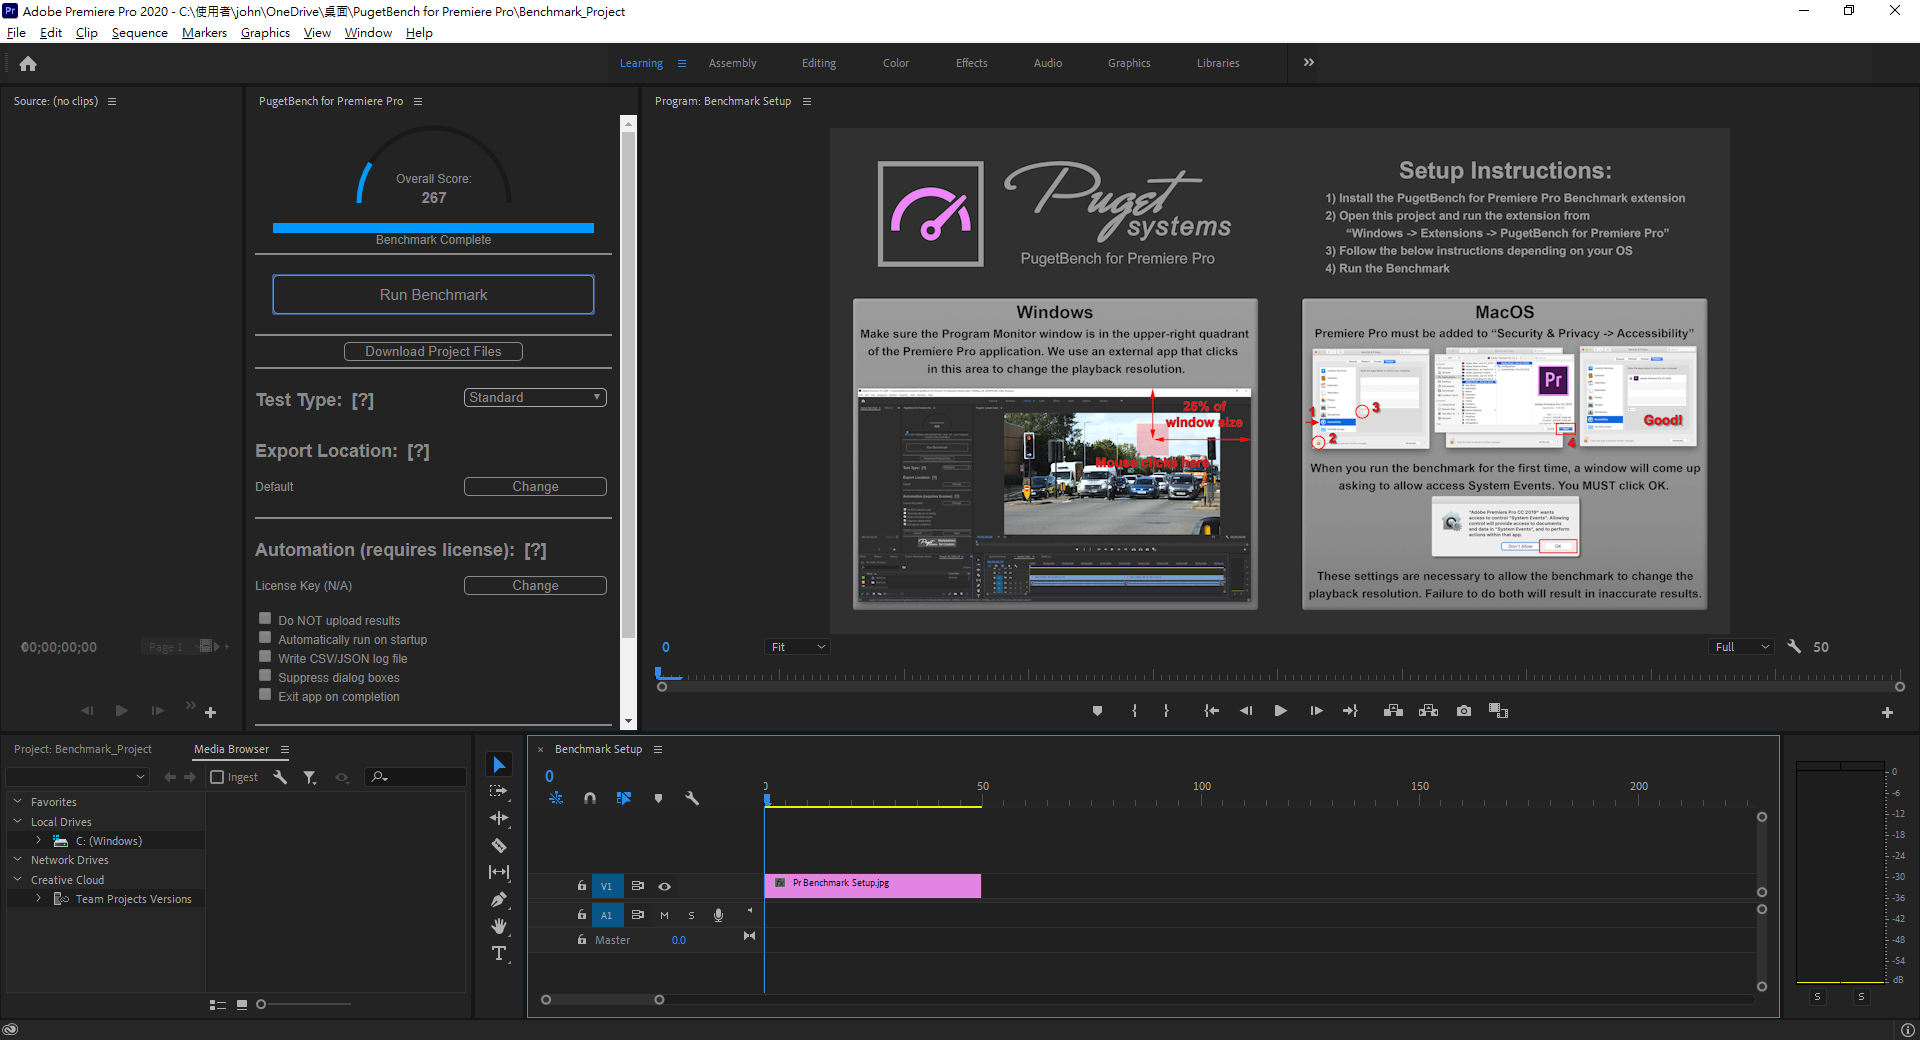1920x1040 pixels.
Task: Toggle Snap in timeline
Action: click(x=590, y=798)
